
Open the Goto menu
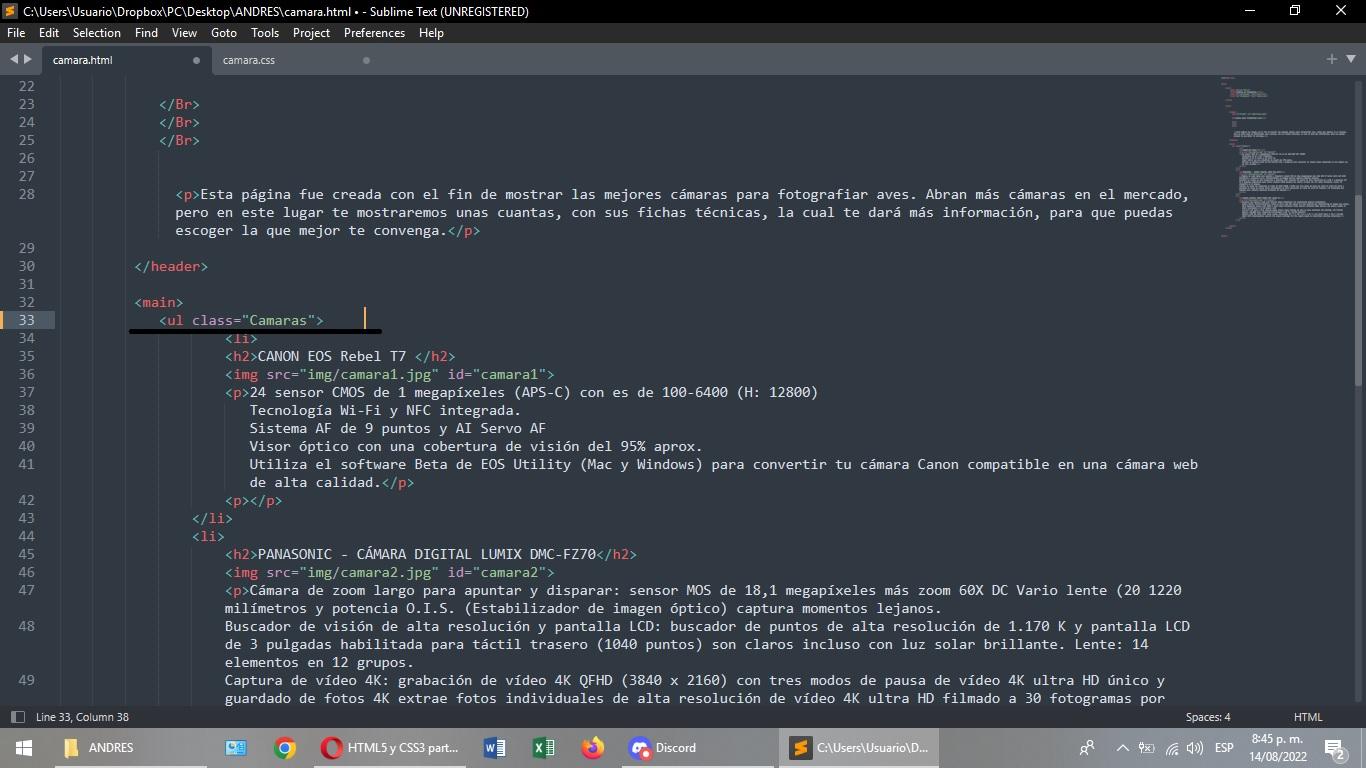pyautogui.click(x=224, y=33)
